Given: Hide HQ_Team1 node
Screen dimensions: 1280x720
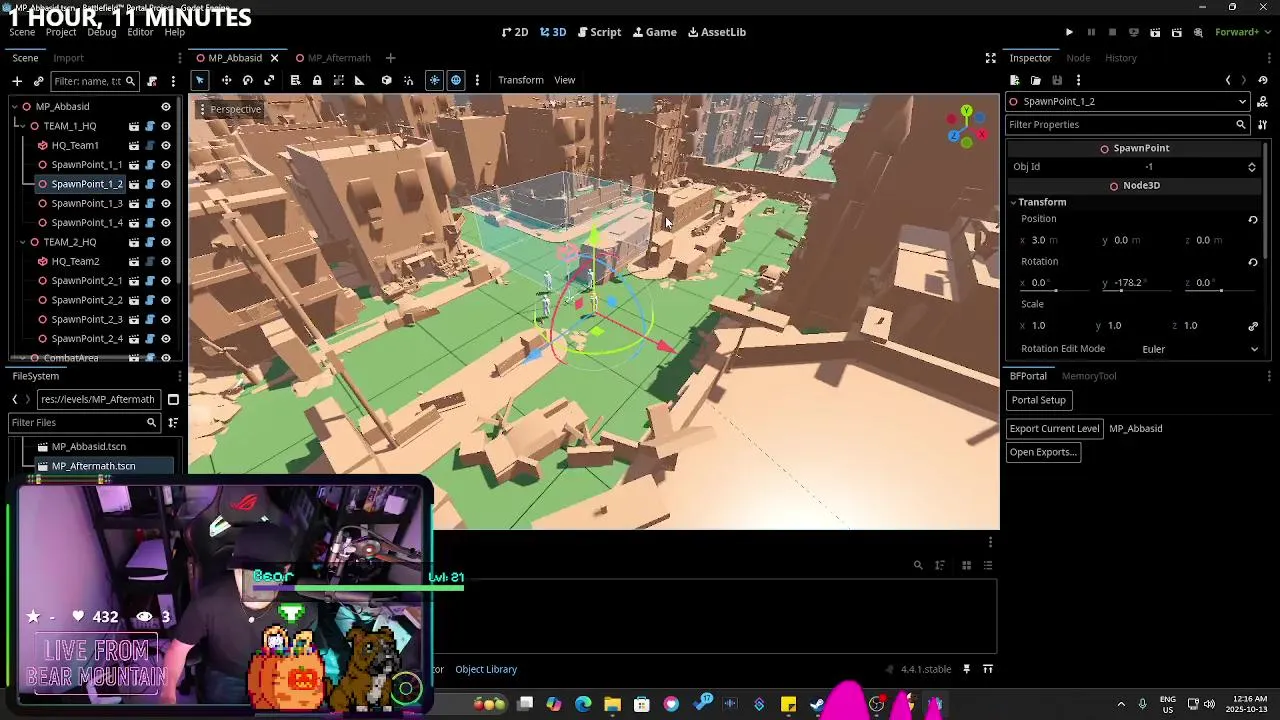Looking at the screenshot, I should (166, 145).
